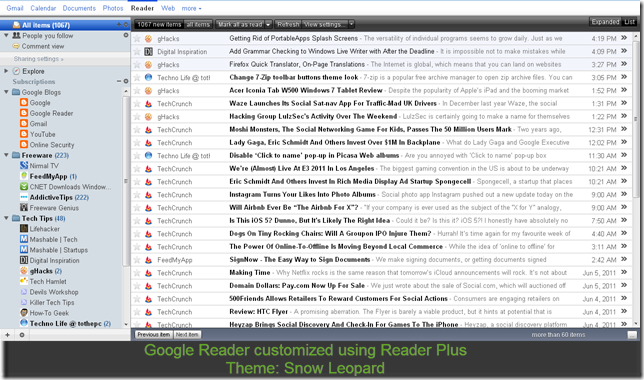The width and height of the screenshot is (644, 380).
Task: Collapse the Tech Tips folder
Action: 6,218
